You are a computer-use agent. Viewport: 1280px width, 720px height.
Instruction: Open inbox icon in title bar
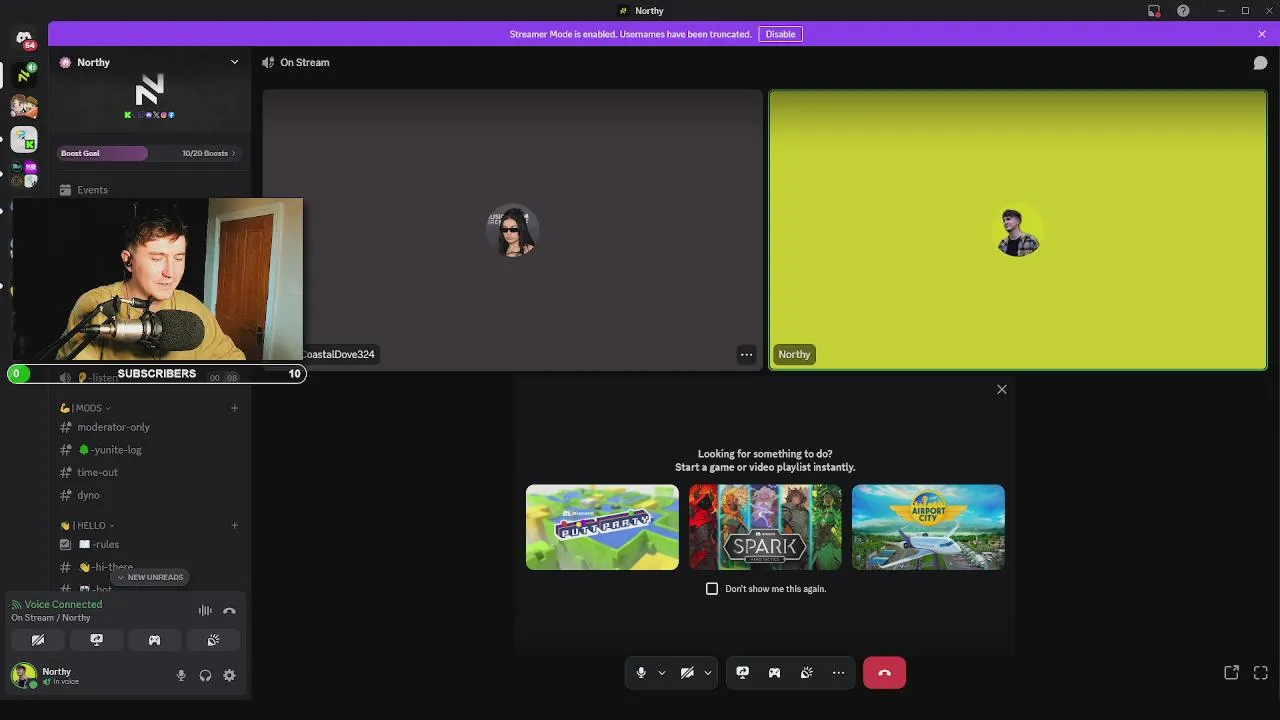1154,11
